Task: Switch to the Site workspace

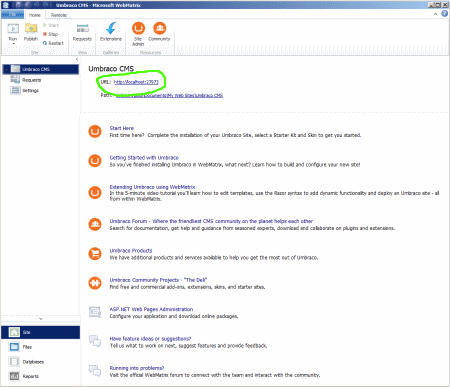Action: pos(40,332)
